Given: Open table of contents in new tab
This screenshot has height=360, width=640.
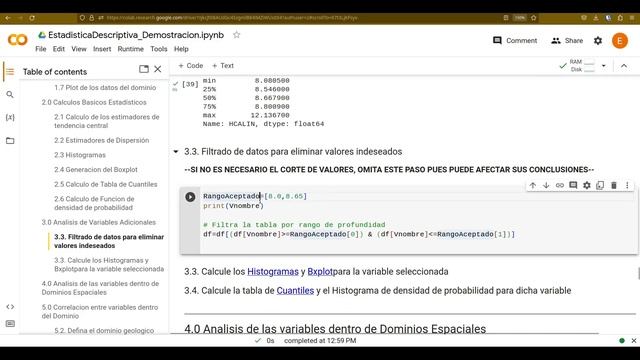Looking at the screenshot, I should pyautogui.click(x=144, y=69).
